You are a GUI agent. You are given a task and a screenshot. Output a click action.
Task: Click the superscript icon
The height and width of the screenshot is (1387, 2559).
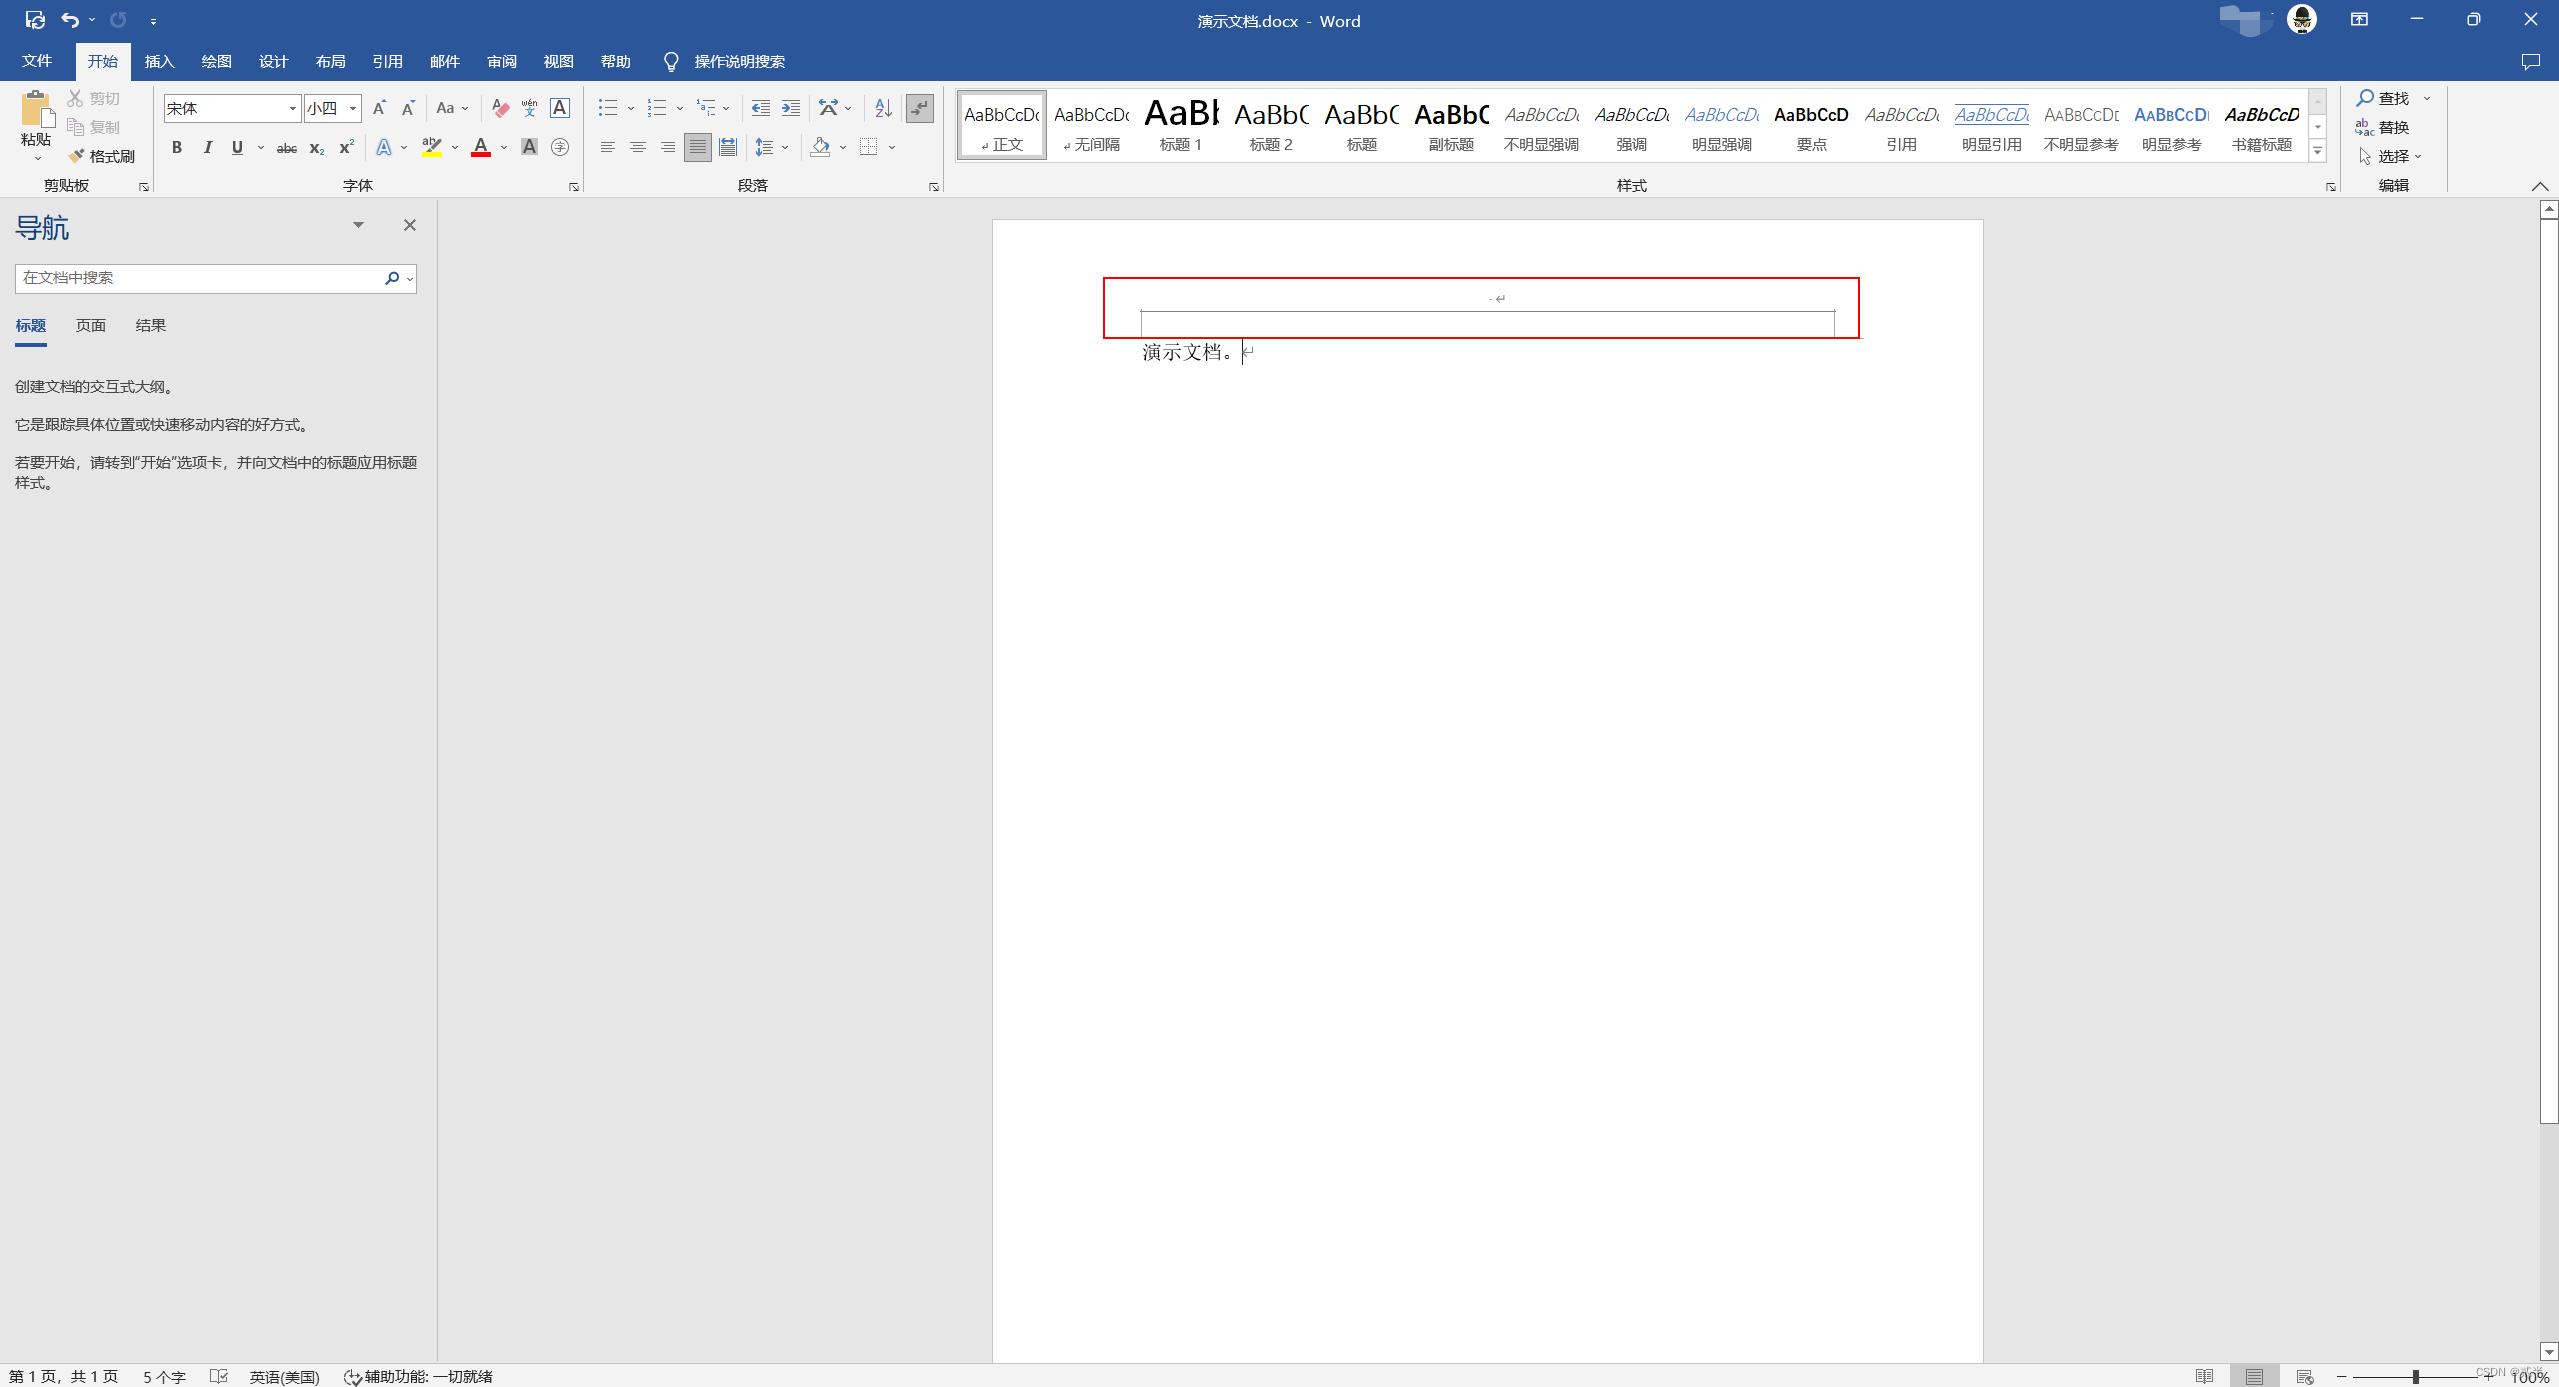pyautogui.click(x=346, y=148)
